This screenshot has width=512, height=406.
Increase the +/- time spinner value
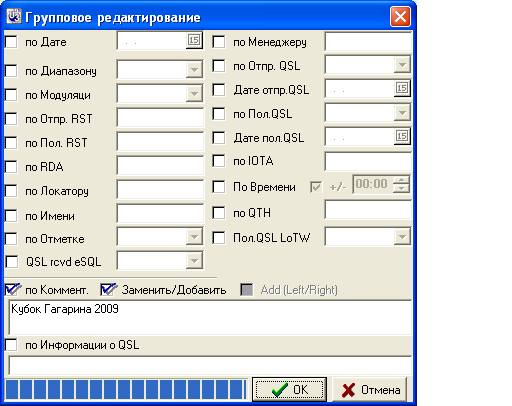pyautogui.click(x=401, y=179)
